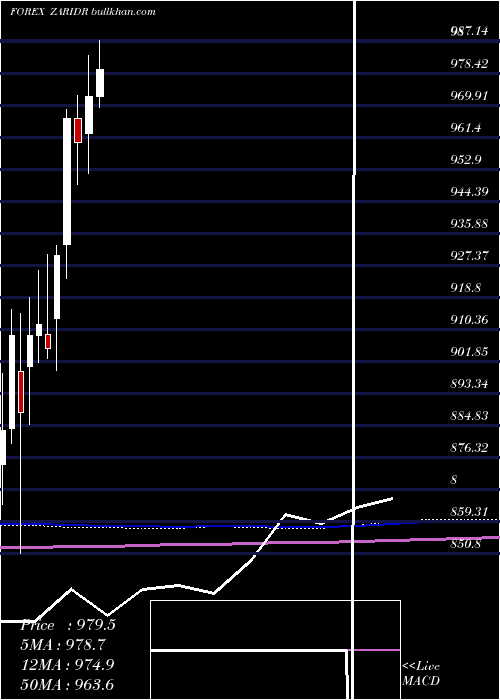Click the 987.14 price axis label
Viewport: 500px width, 700px height.
tap(469, 31)
